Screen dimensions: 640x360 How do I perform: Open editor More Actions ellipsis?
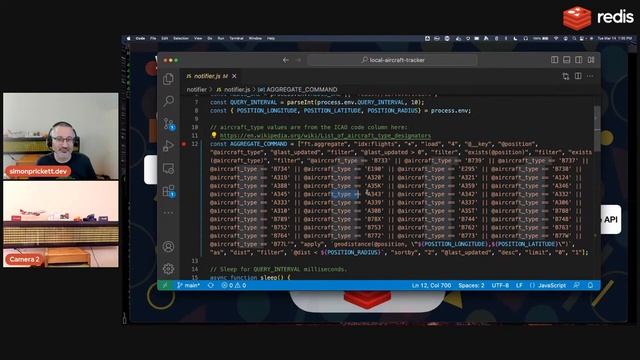point(590,76)
